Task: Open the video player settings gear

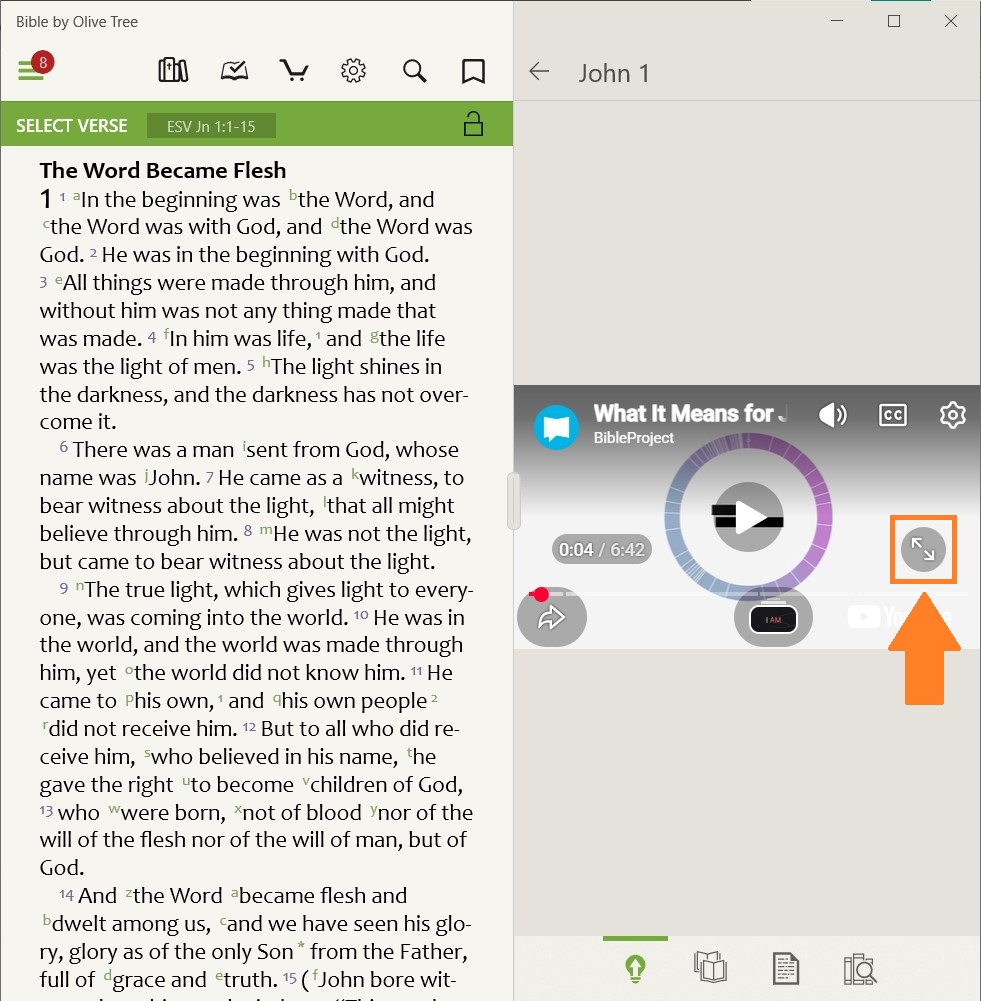Action: click(952, 415)
